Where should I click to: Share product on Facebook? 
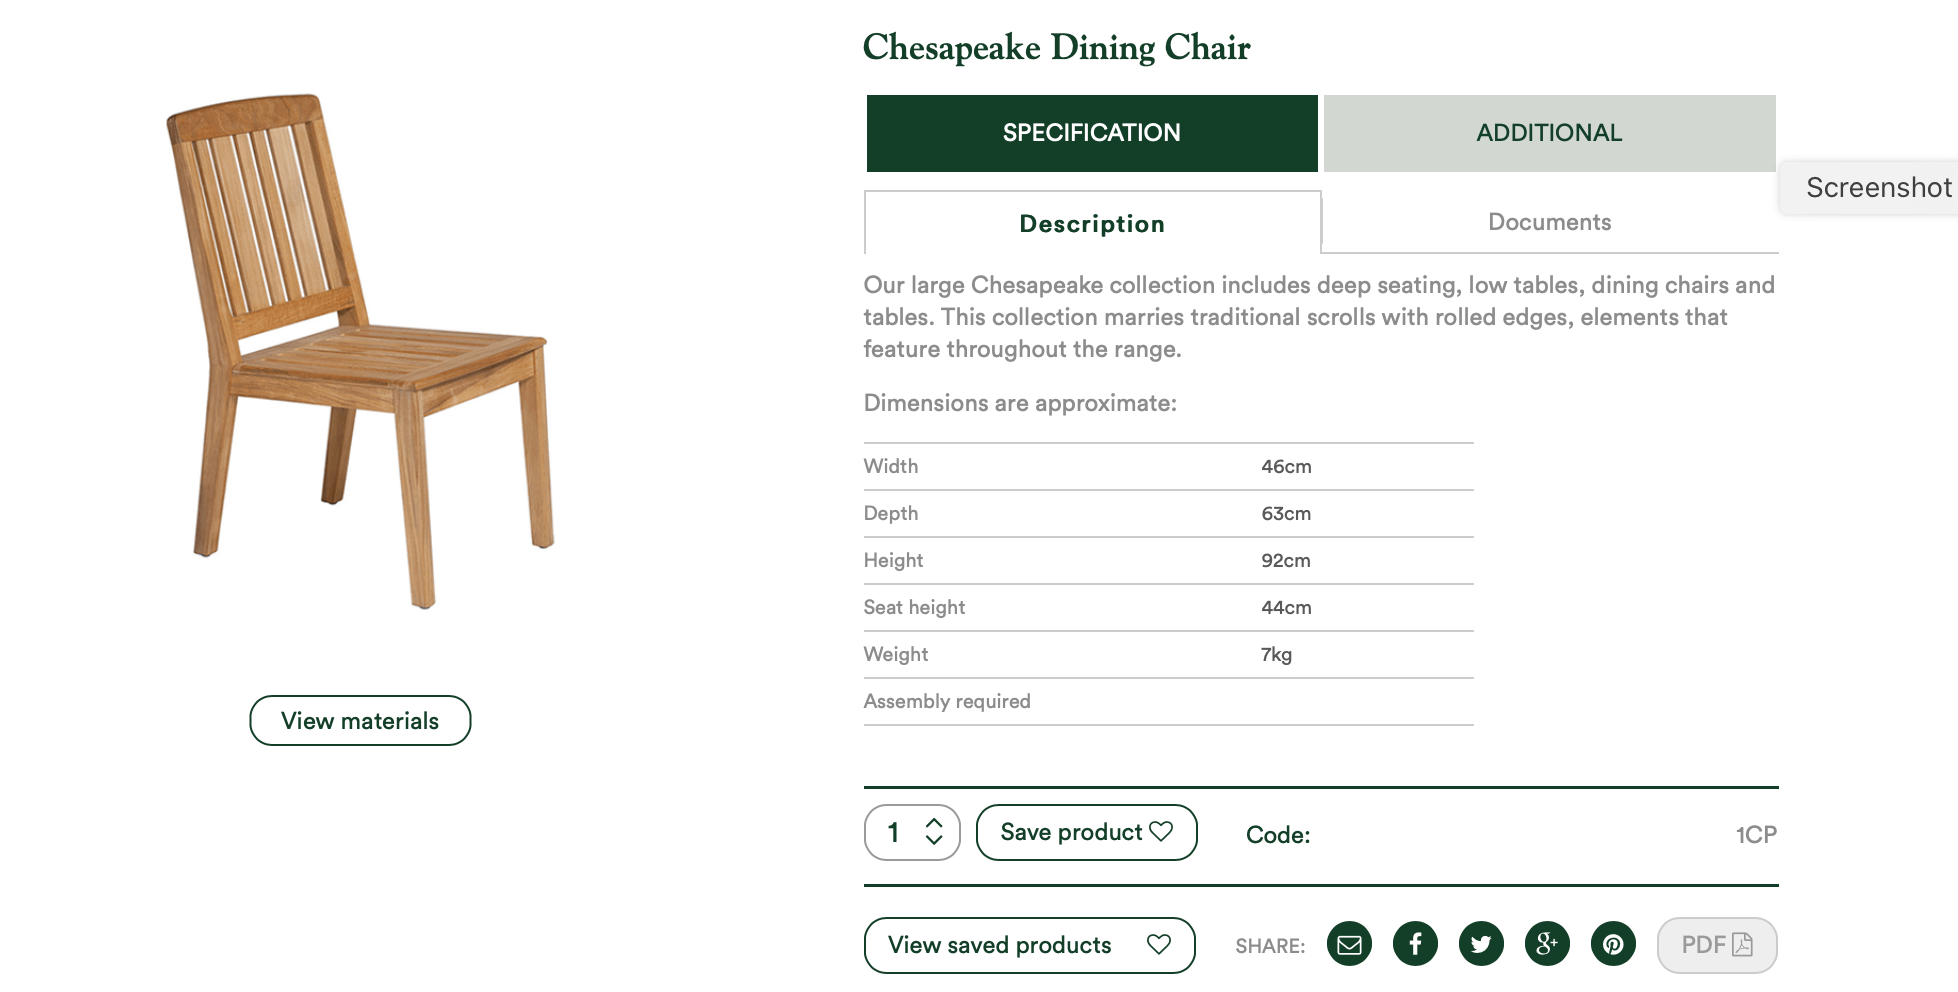(x=1415, y=944)
